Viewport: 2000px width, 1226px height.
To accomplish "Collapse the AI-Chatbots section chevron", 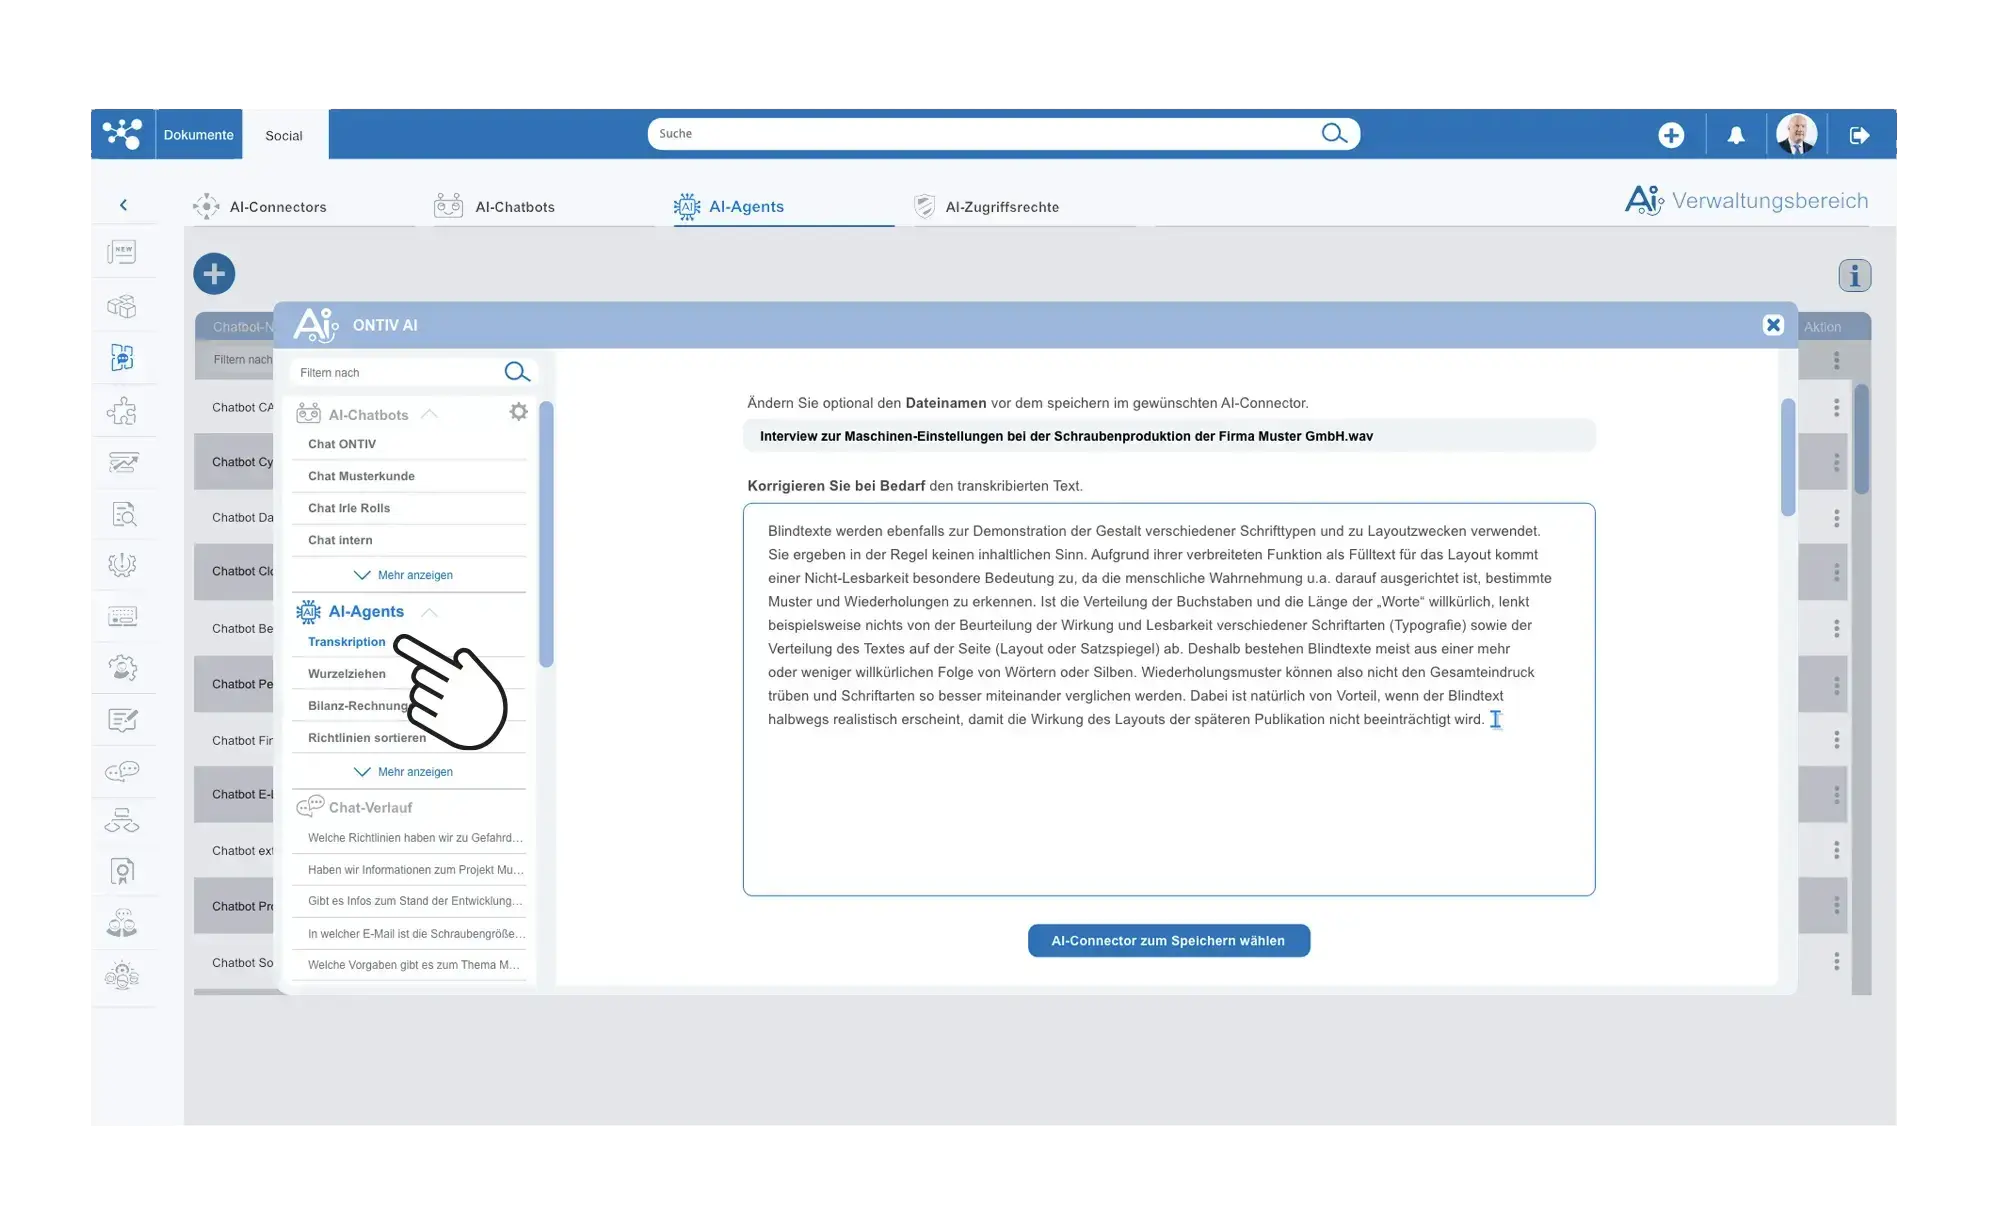I will pyautogui.click(x=430, y=414).
